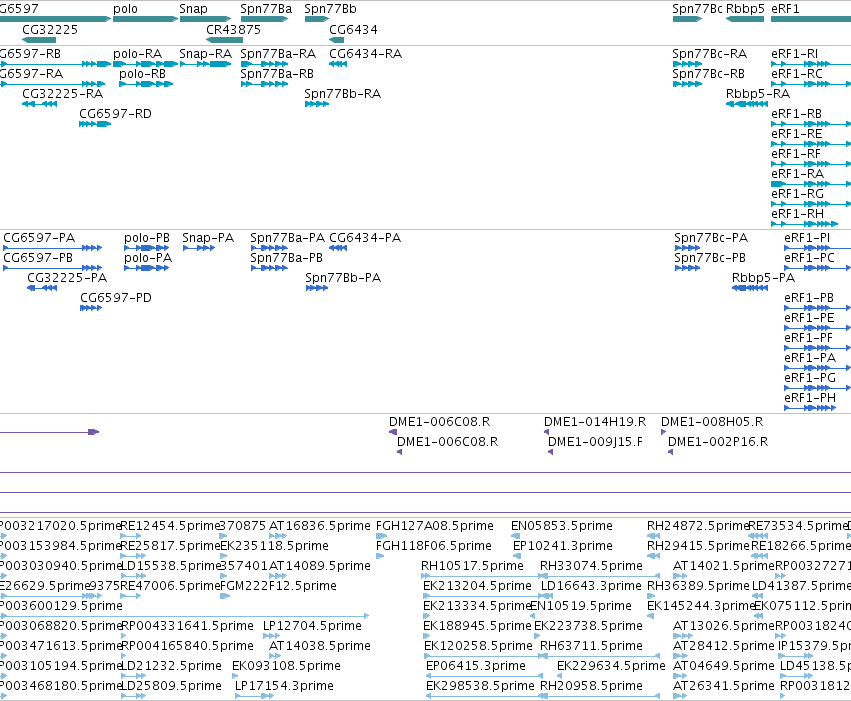Click the CG6597-RD transcript label
This screenshot has height=701, width=851.
(x=116, y=114)
